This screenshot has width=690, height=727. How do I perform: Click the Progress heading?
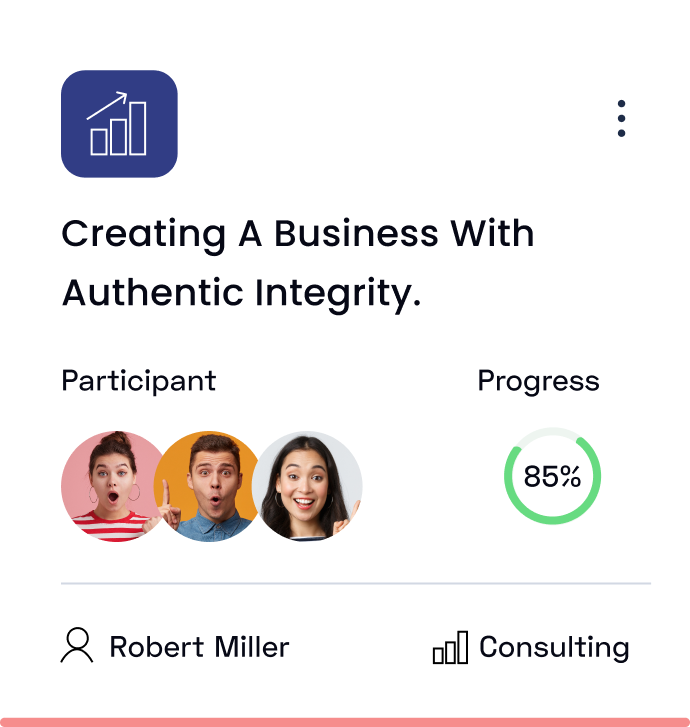[538, 381]
